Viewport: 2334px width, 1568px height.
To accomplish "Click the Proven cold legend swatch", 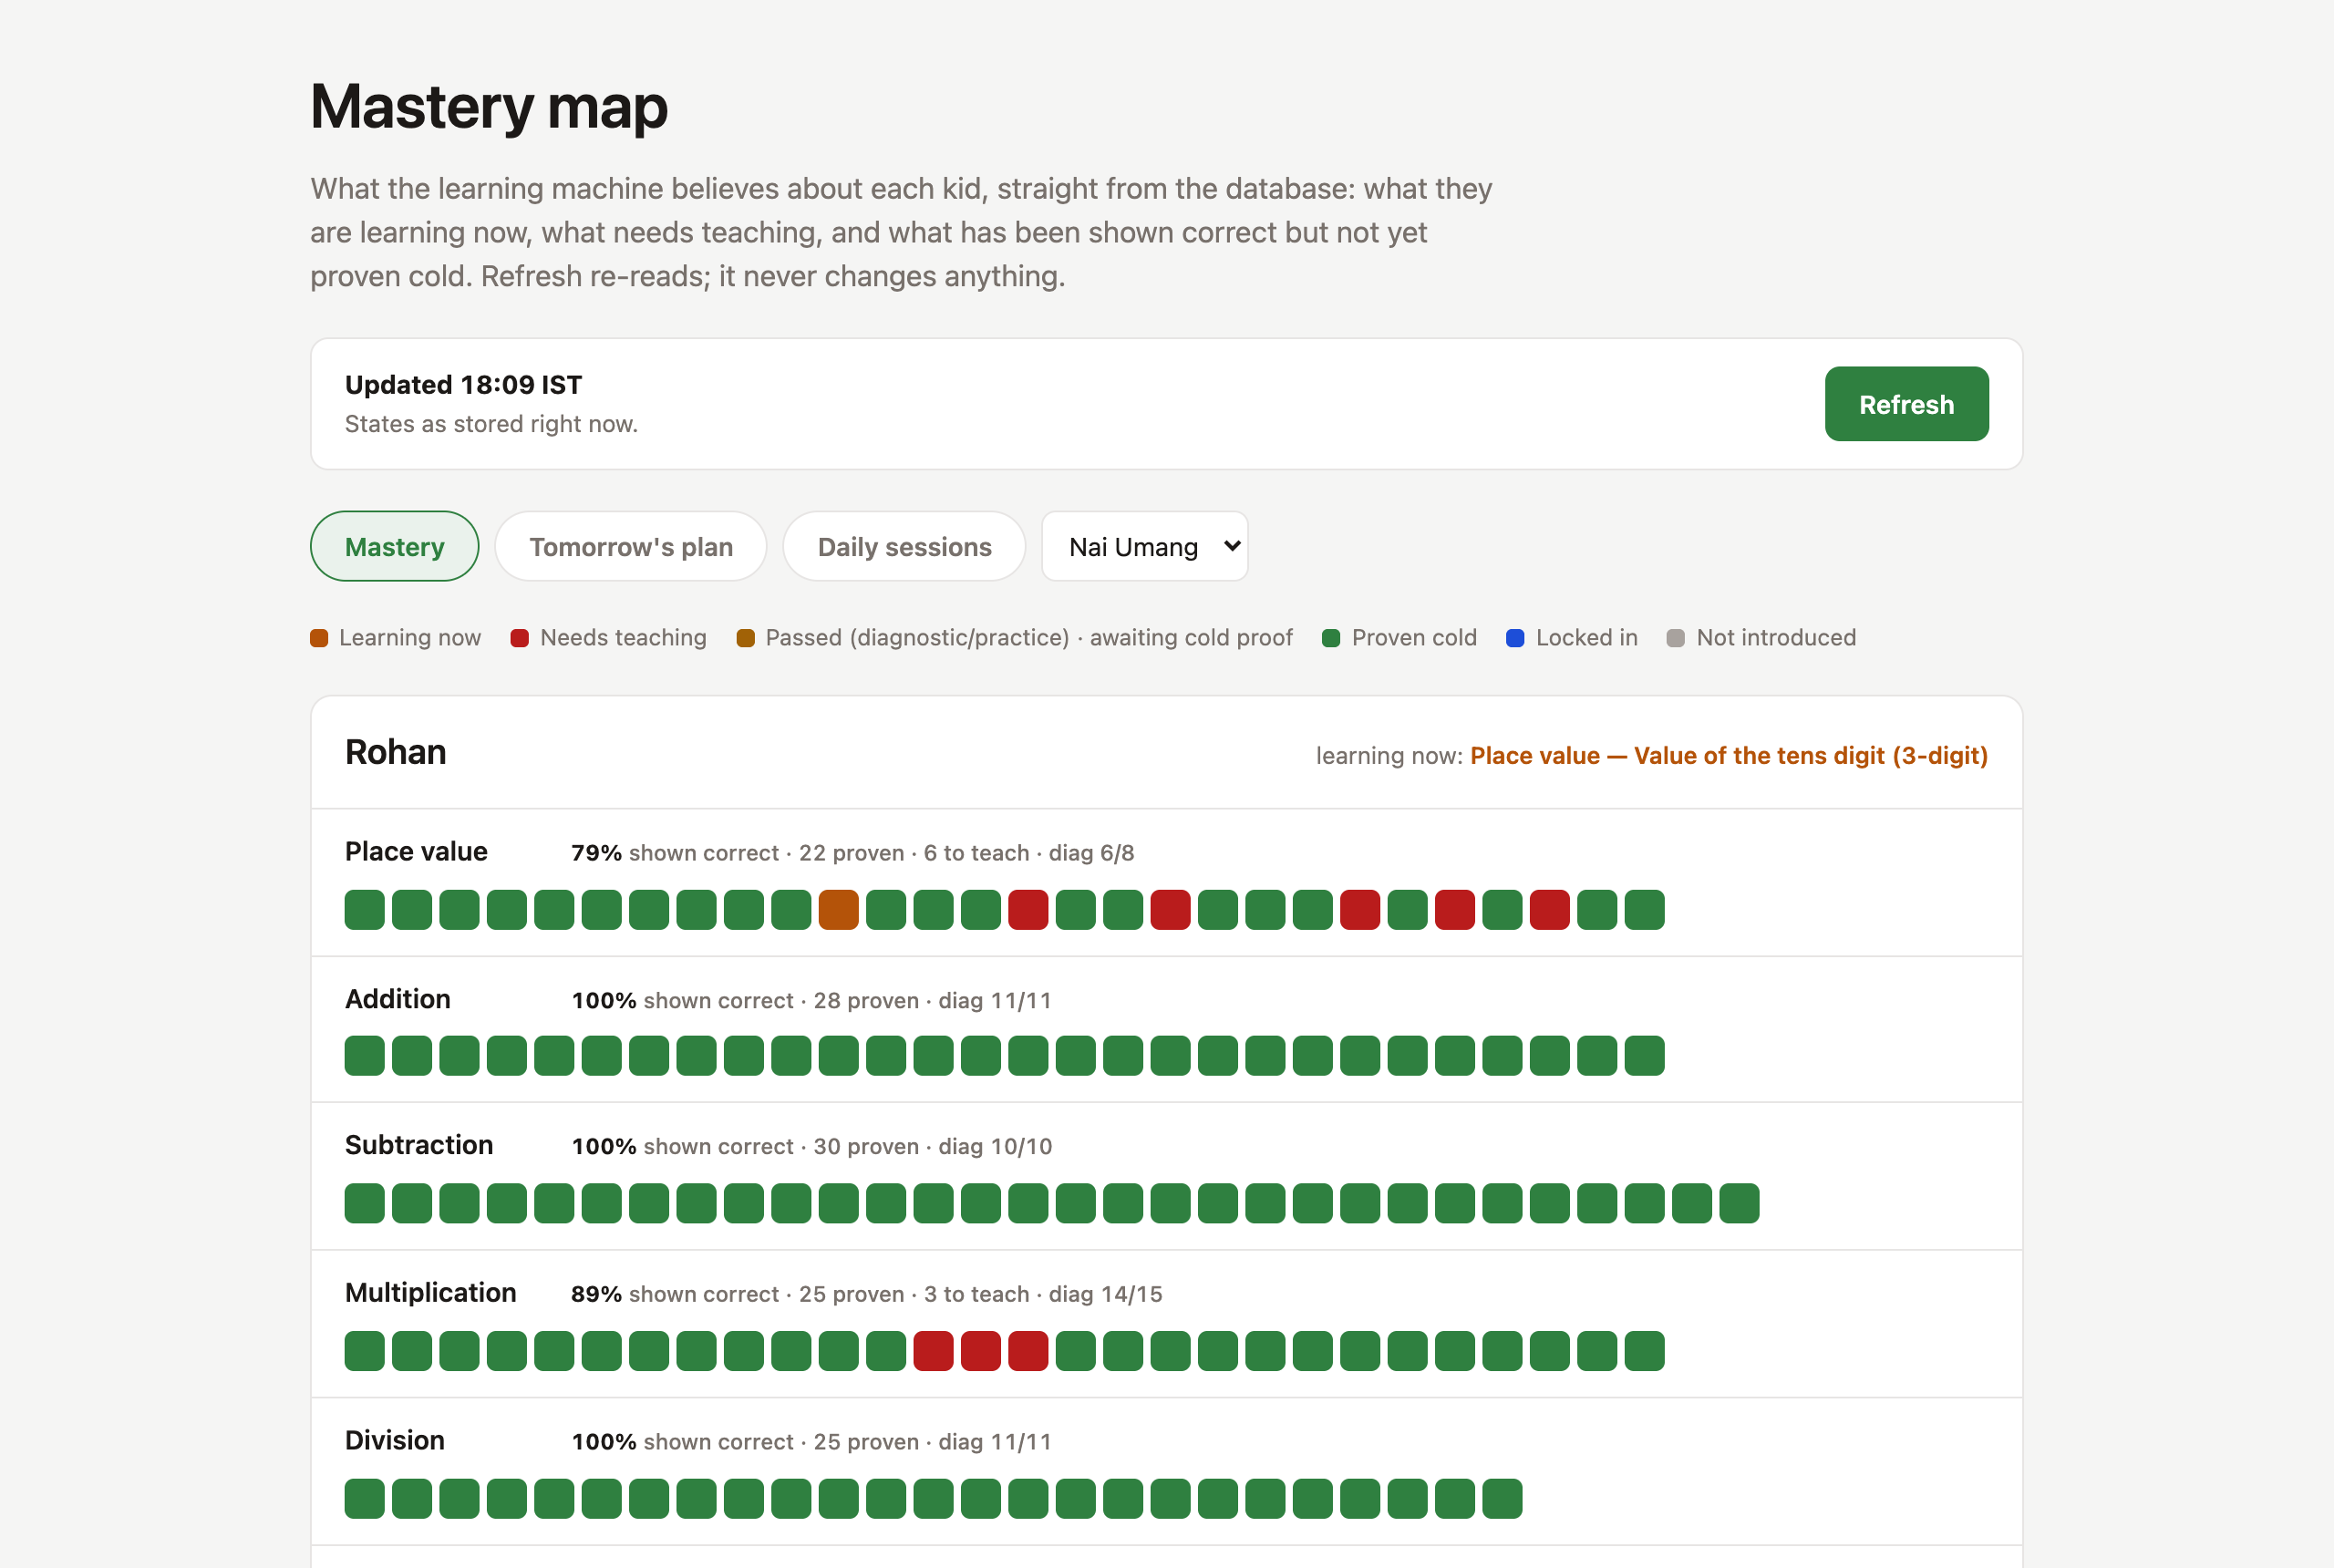I will coord(1331,638).
